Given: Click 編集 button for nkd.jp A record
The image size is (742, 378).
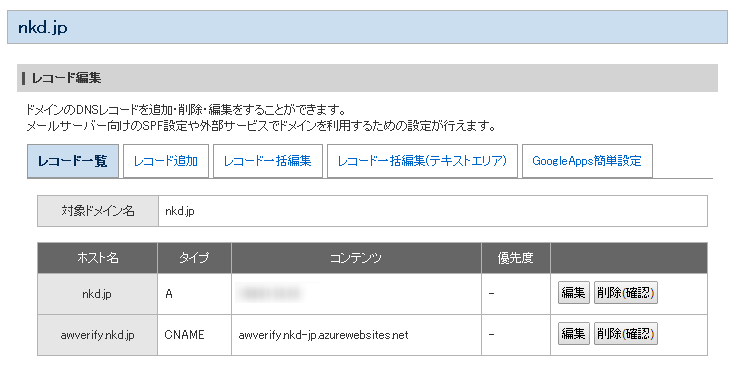Looking at the screenshot, I should click(x=574, y=293).
